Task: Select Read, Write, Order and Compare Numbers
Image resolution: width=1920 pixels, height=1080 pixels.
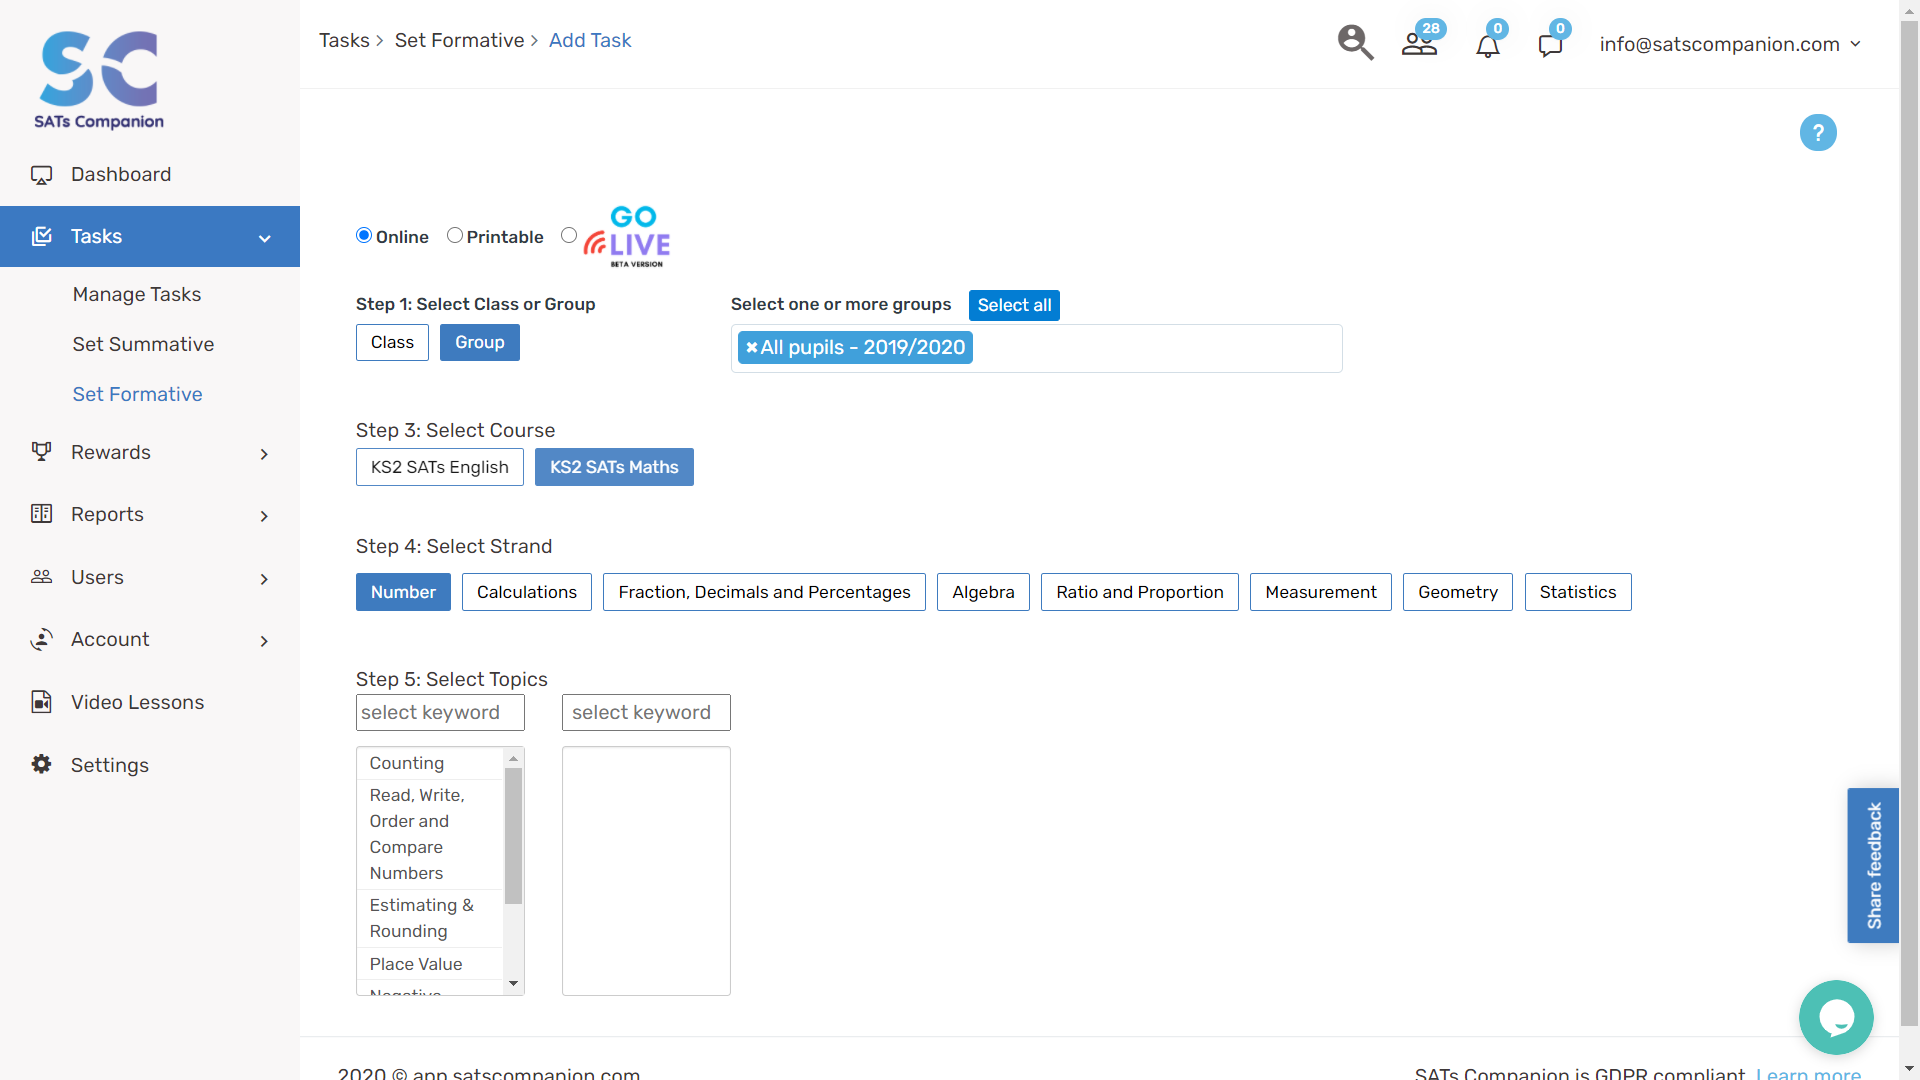Action: click(x=430, y=834)
